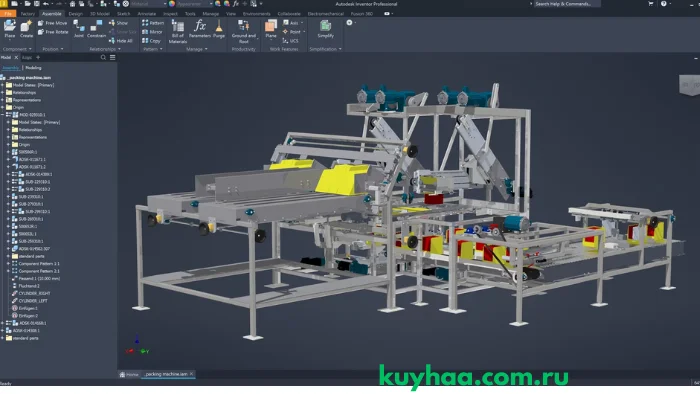Image resolution: width=700 pixels, height=394 pixels.
Task: Expand top-level Relationships folder
Action: click(x=3, y=93)
